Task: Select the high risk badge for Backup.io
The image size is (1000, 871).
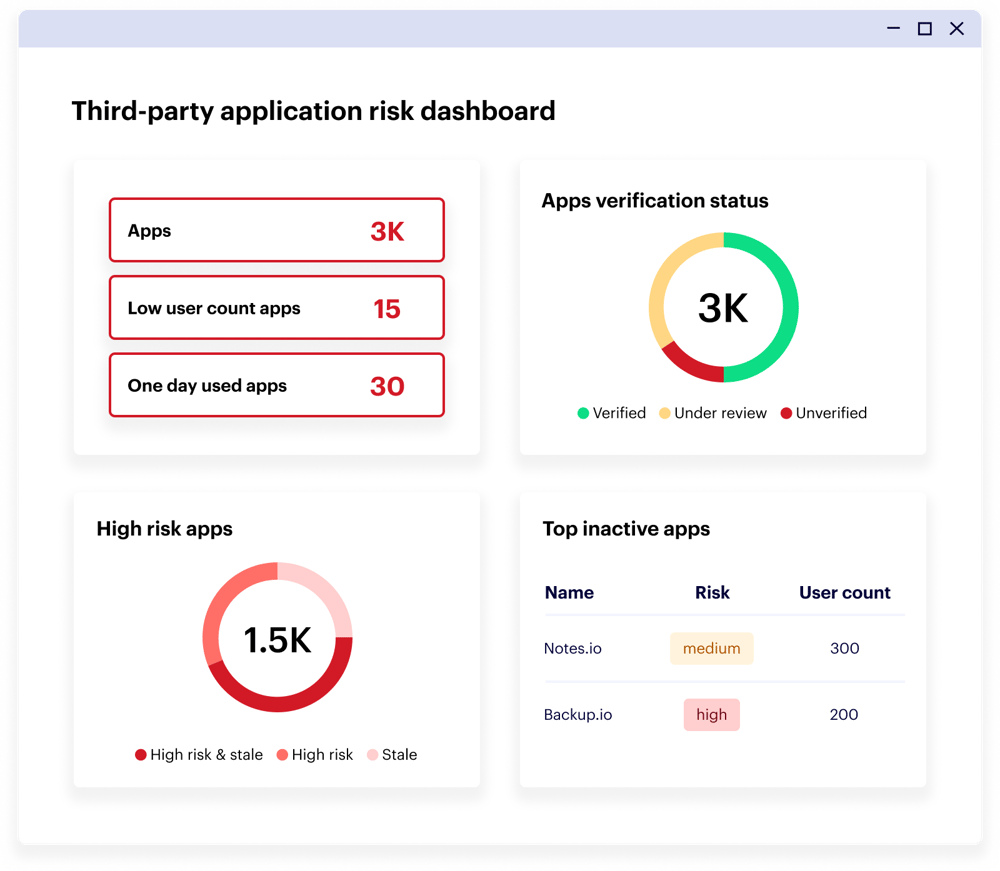Action: pyautogui.click(x=711, y=714)
